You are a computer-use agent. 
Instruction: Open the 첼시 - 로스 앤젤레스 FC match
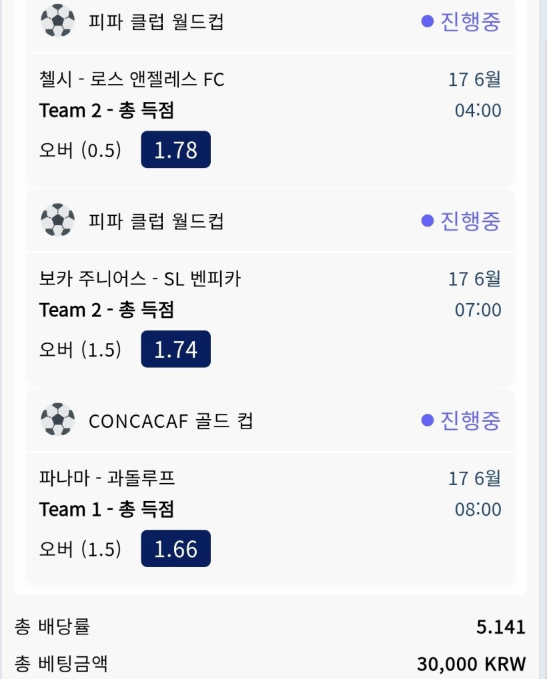[x=132, y=79]
